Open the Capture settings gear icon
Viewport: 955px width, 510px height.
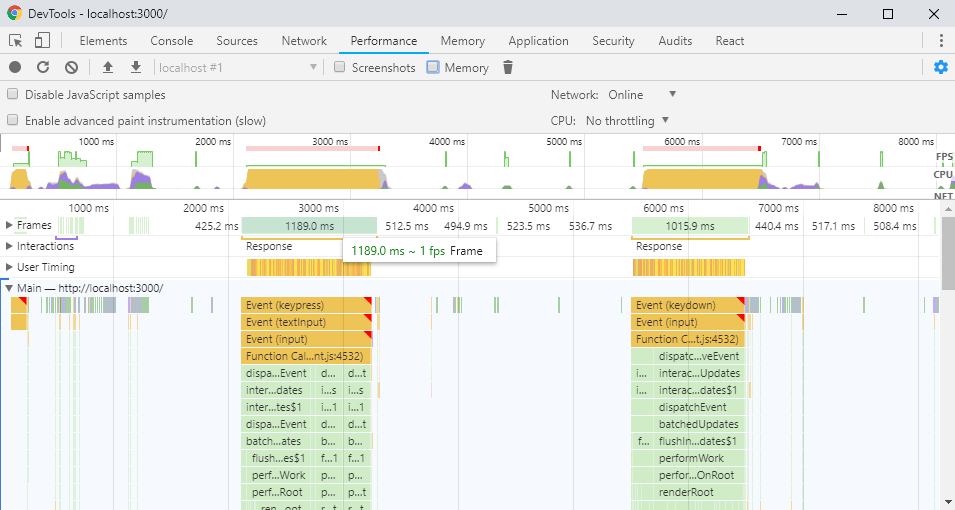click(x=940, y=67)
